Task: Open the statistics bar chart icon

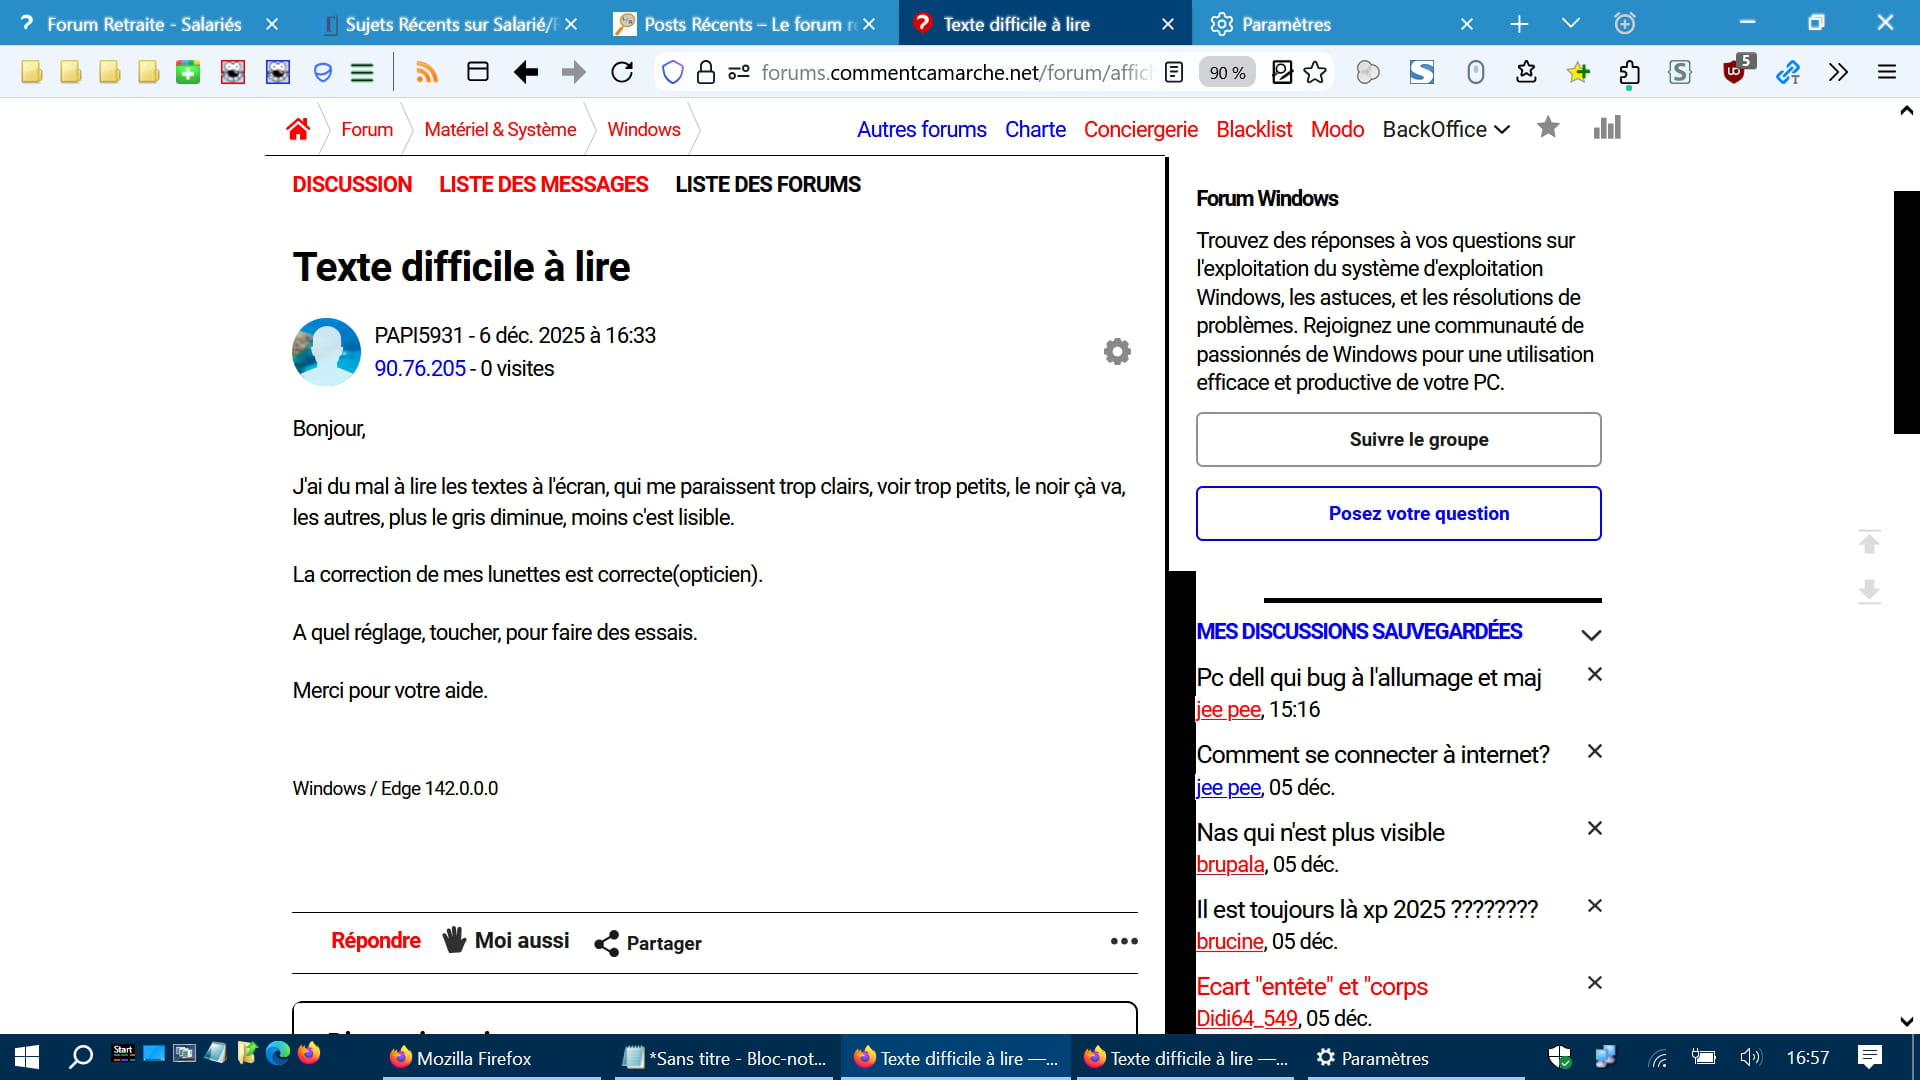Action: tap(1607, 128)
